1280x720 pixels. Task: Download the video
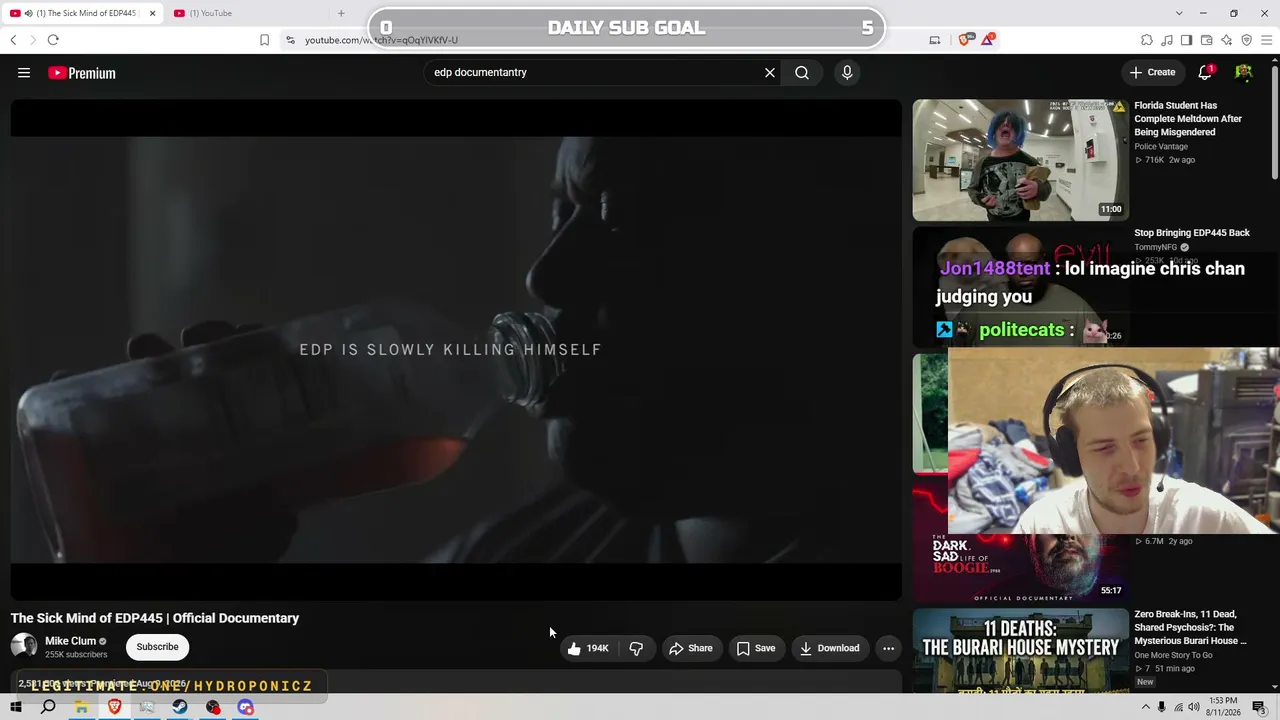829,648
